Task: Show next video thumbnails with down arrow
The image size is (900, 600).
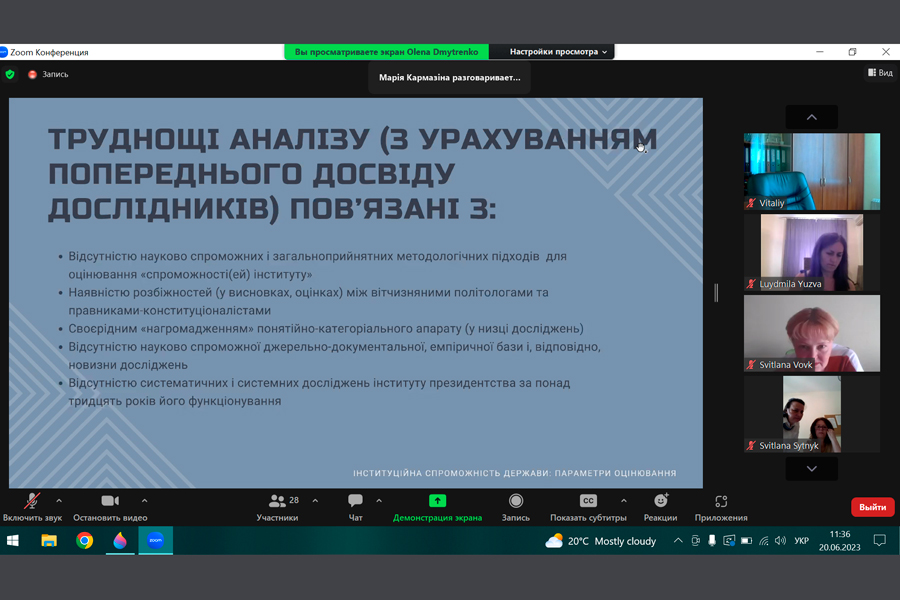Action: pyautogui.click(x=812, y=469)
